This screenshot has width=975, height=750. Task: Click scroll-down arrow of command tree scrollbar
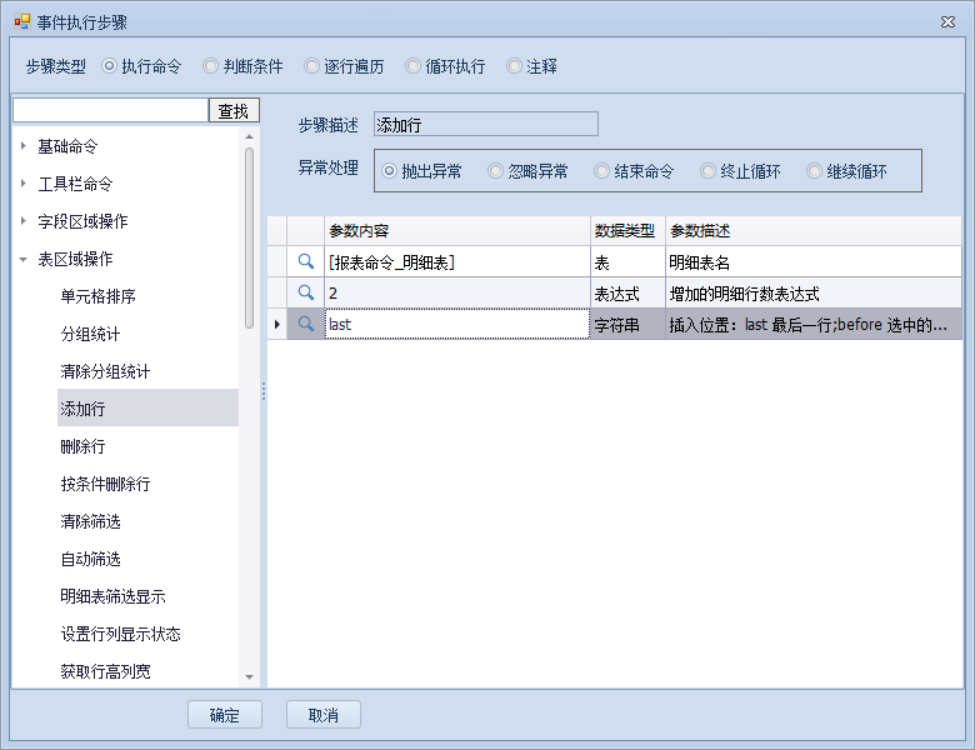[249, 677]
